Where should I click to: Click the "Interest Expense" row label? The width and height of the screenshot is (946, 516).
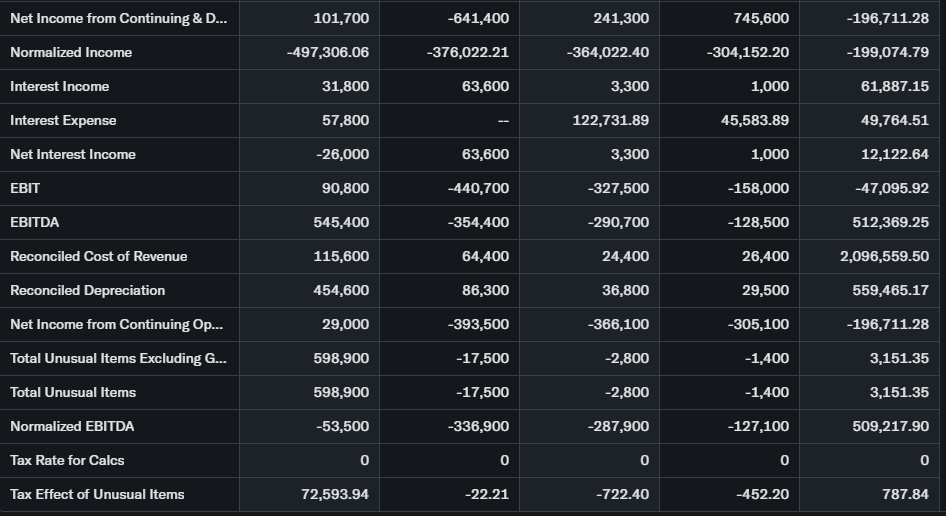[63, 120]
